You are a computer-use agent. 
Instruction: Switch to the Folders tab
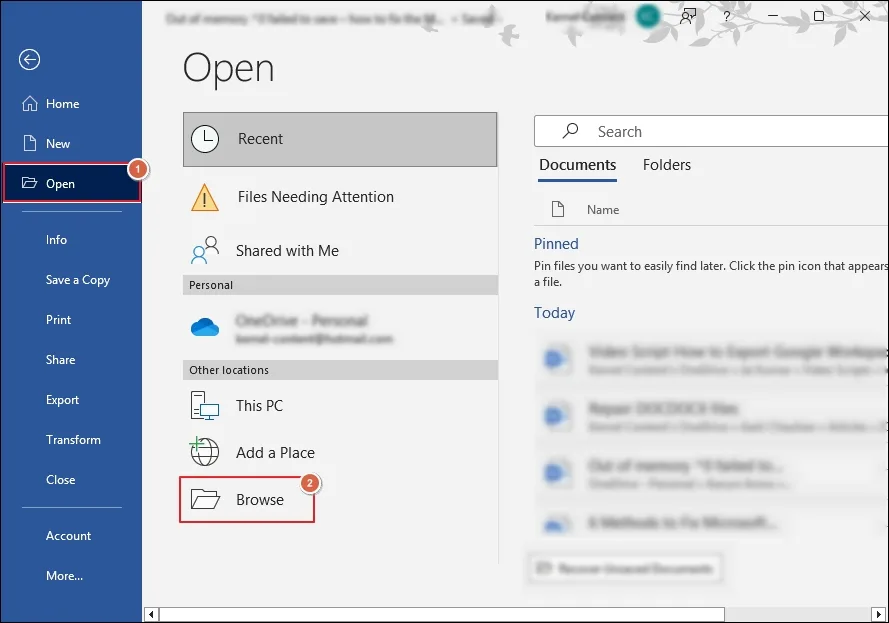667,165
